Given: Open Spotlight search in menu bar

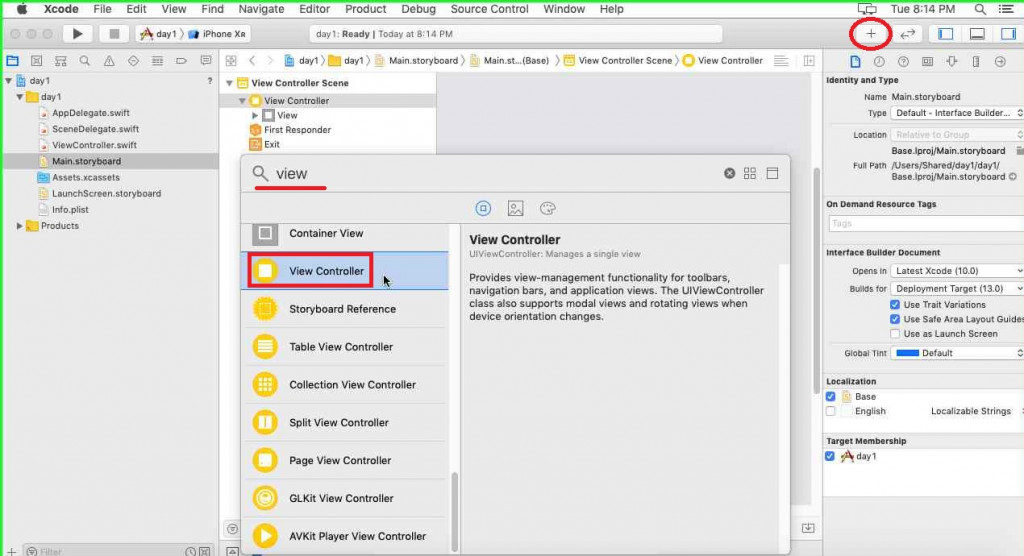Looking at the screenshot, I should click(x=980, y=9).
